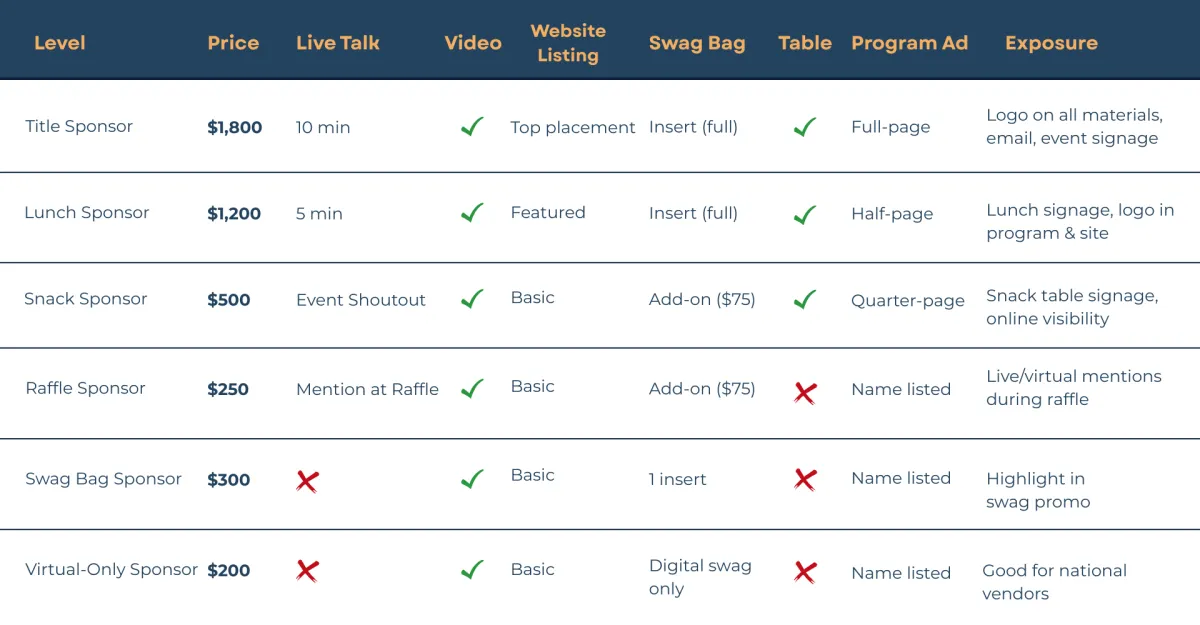Click the Lunch Sponsor video checkmark

472,213
